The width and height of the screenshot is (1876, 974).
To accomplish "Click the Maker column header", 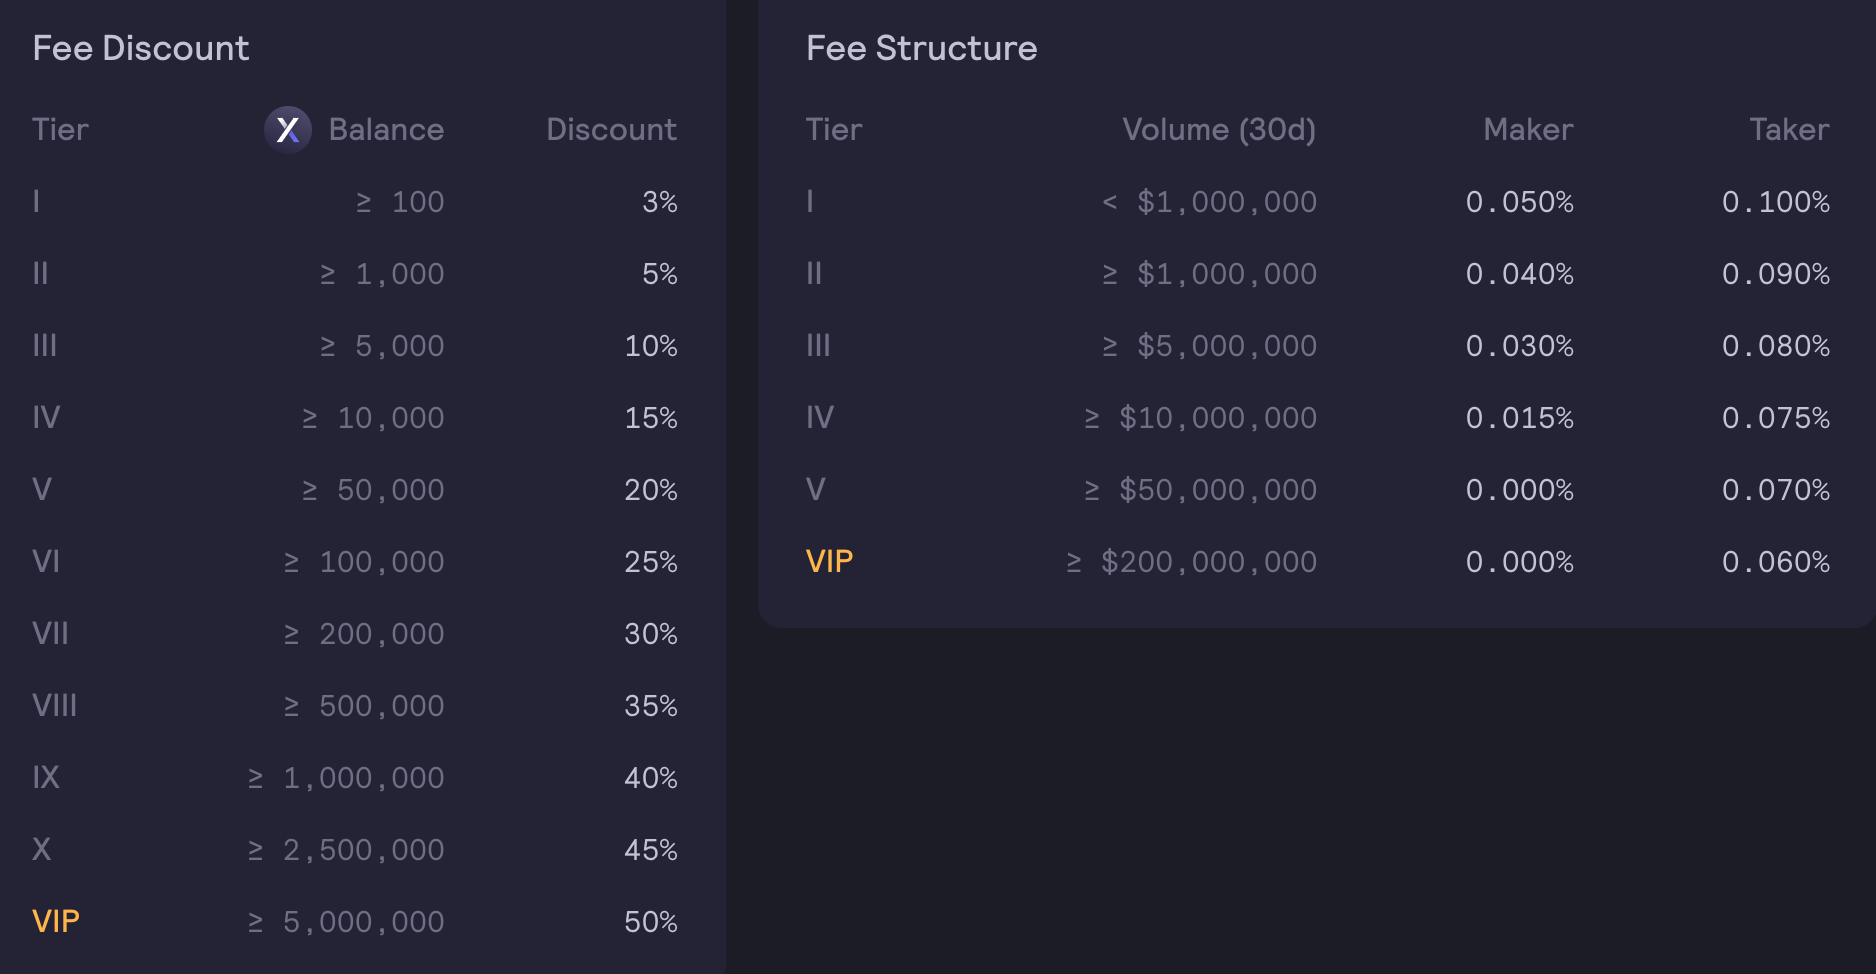I will click(1527, 130).
